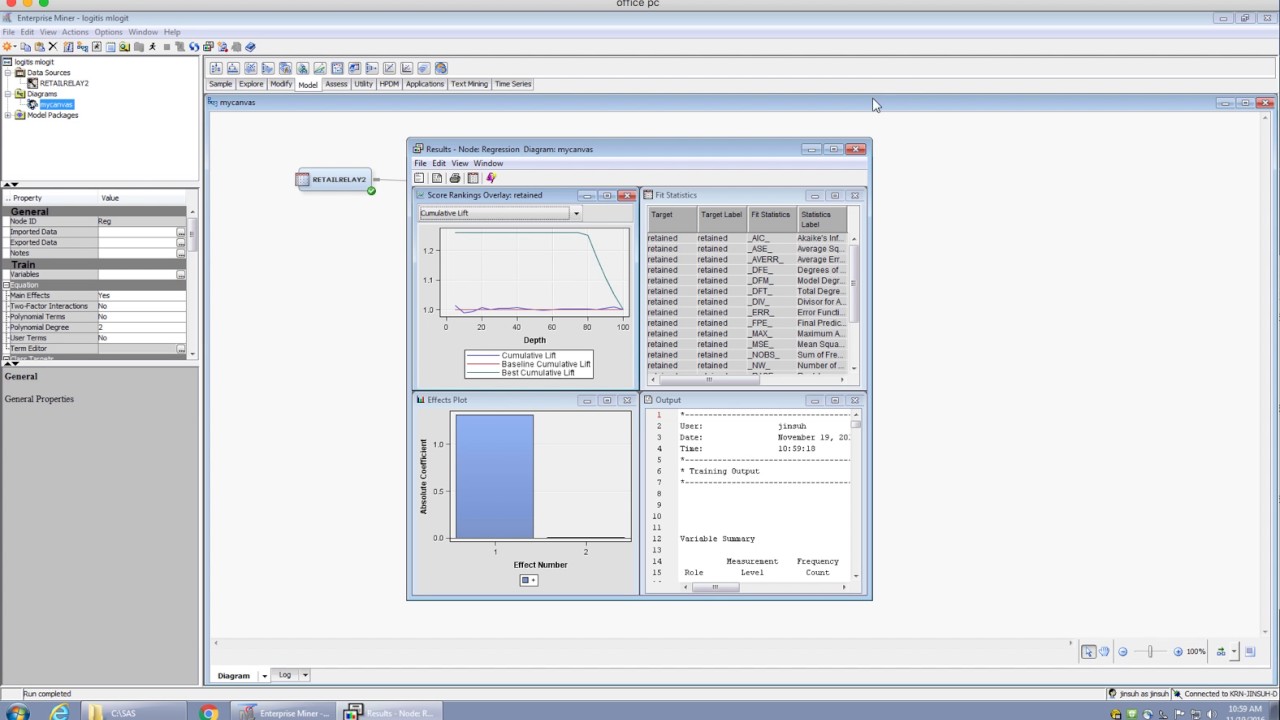Click the Paste icon in main toolbar

(x=39, y=46)
